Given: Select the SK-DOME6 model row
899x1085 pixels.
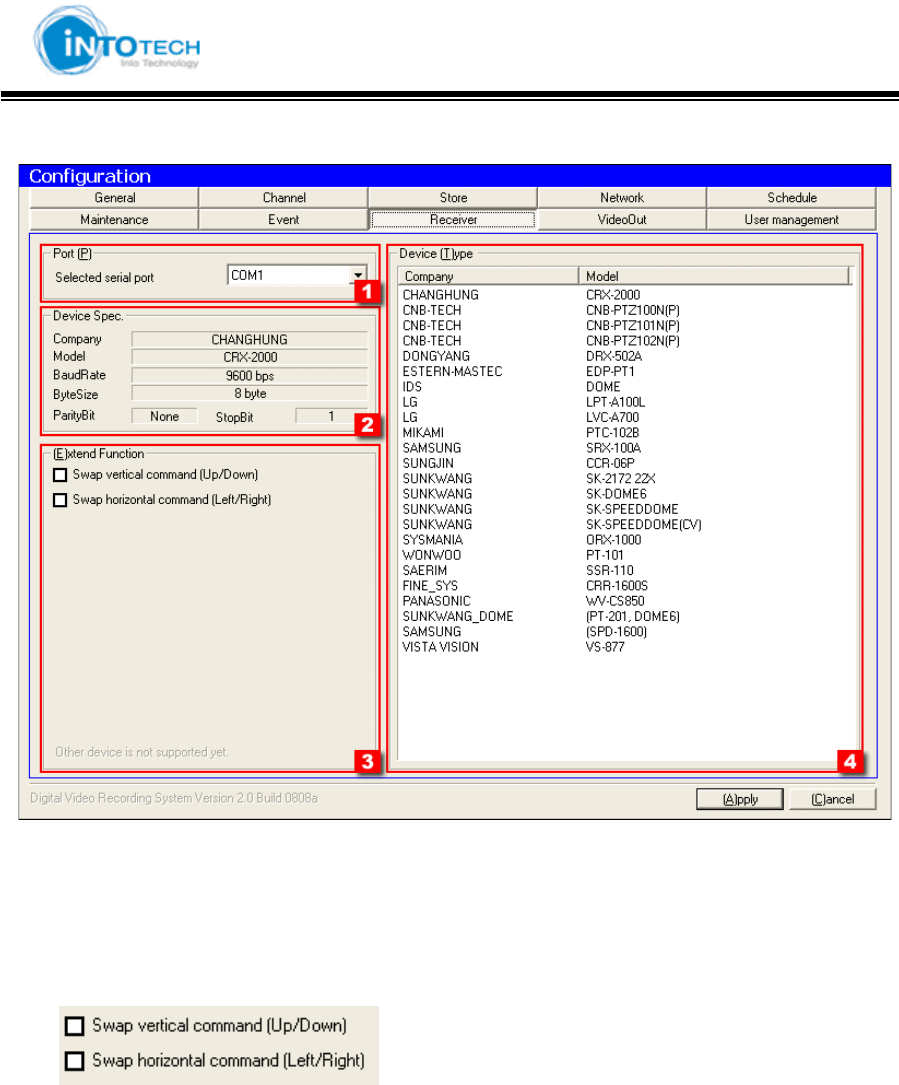Looking at the screenshot, I should (626, 493).
